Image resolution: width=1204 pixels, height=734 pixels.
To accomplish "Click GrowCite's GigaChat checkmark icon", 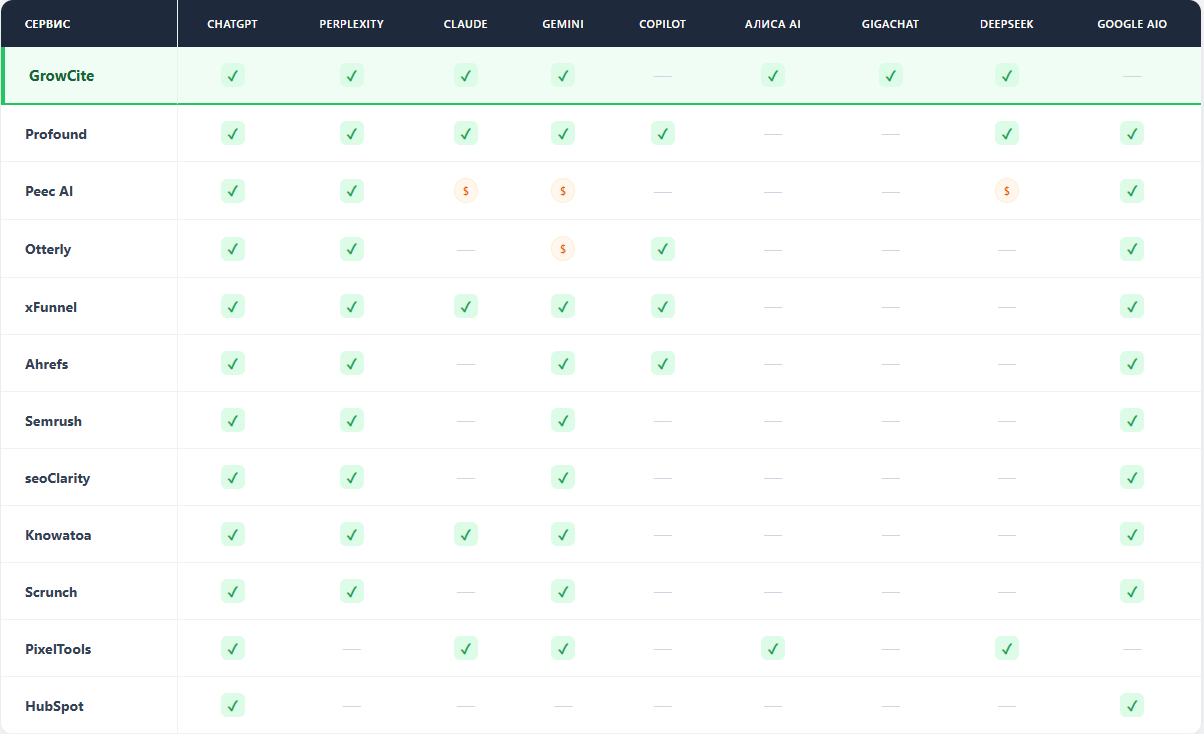I will [890, 75].
